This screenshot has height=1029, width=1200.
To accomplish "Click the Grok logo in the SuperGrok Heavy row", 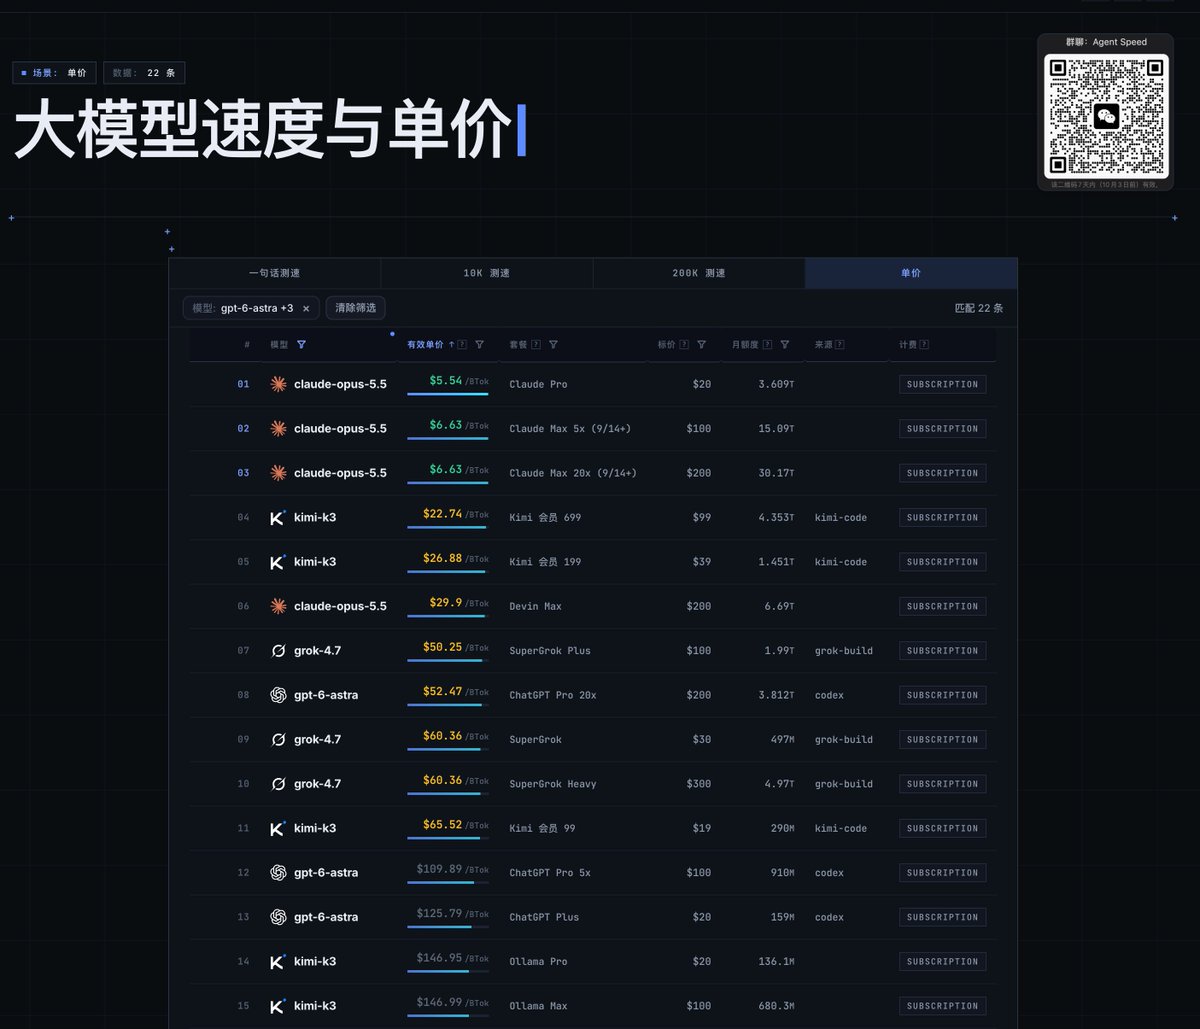I will click(x=278, y=784).
